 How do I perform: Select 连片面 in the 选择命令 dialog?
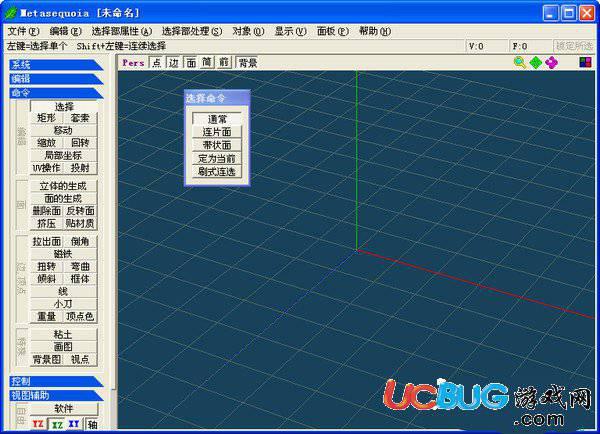[x=217, y=132]
